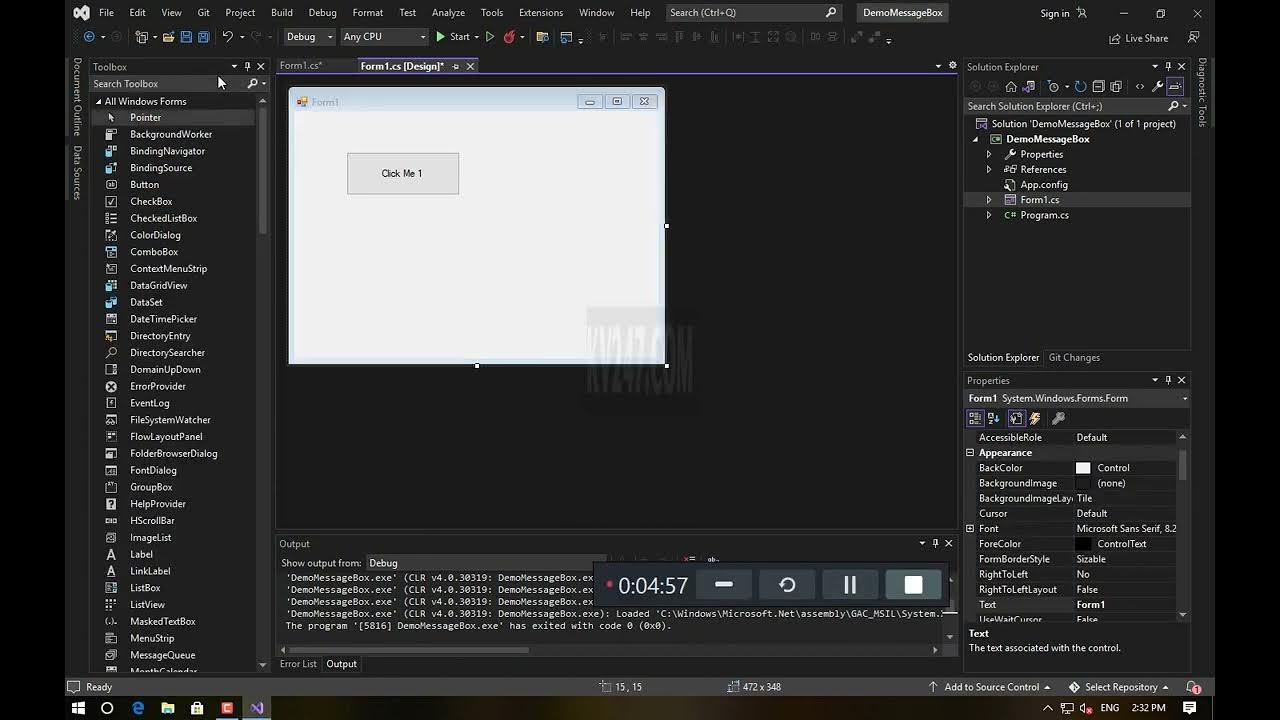This screenshot has width=1280, height=720.
Task: Switch to the Form1.cs* code tab
Action: (x=301, y=66)
